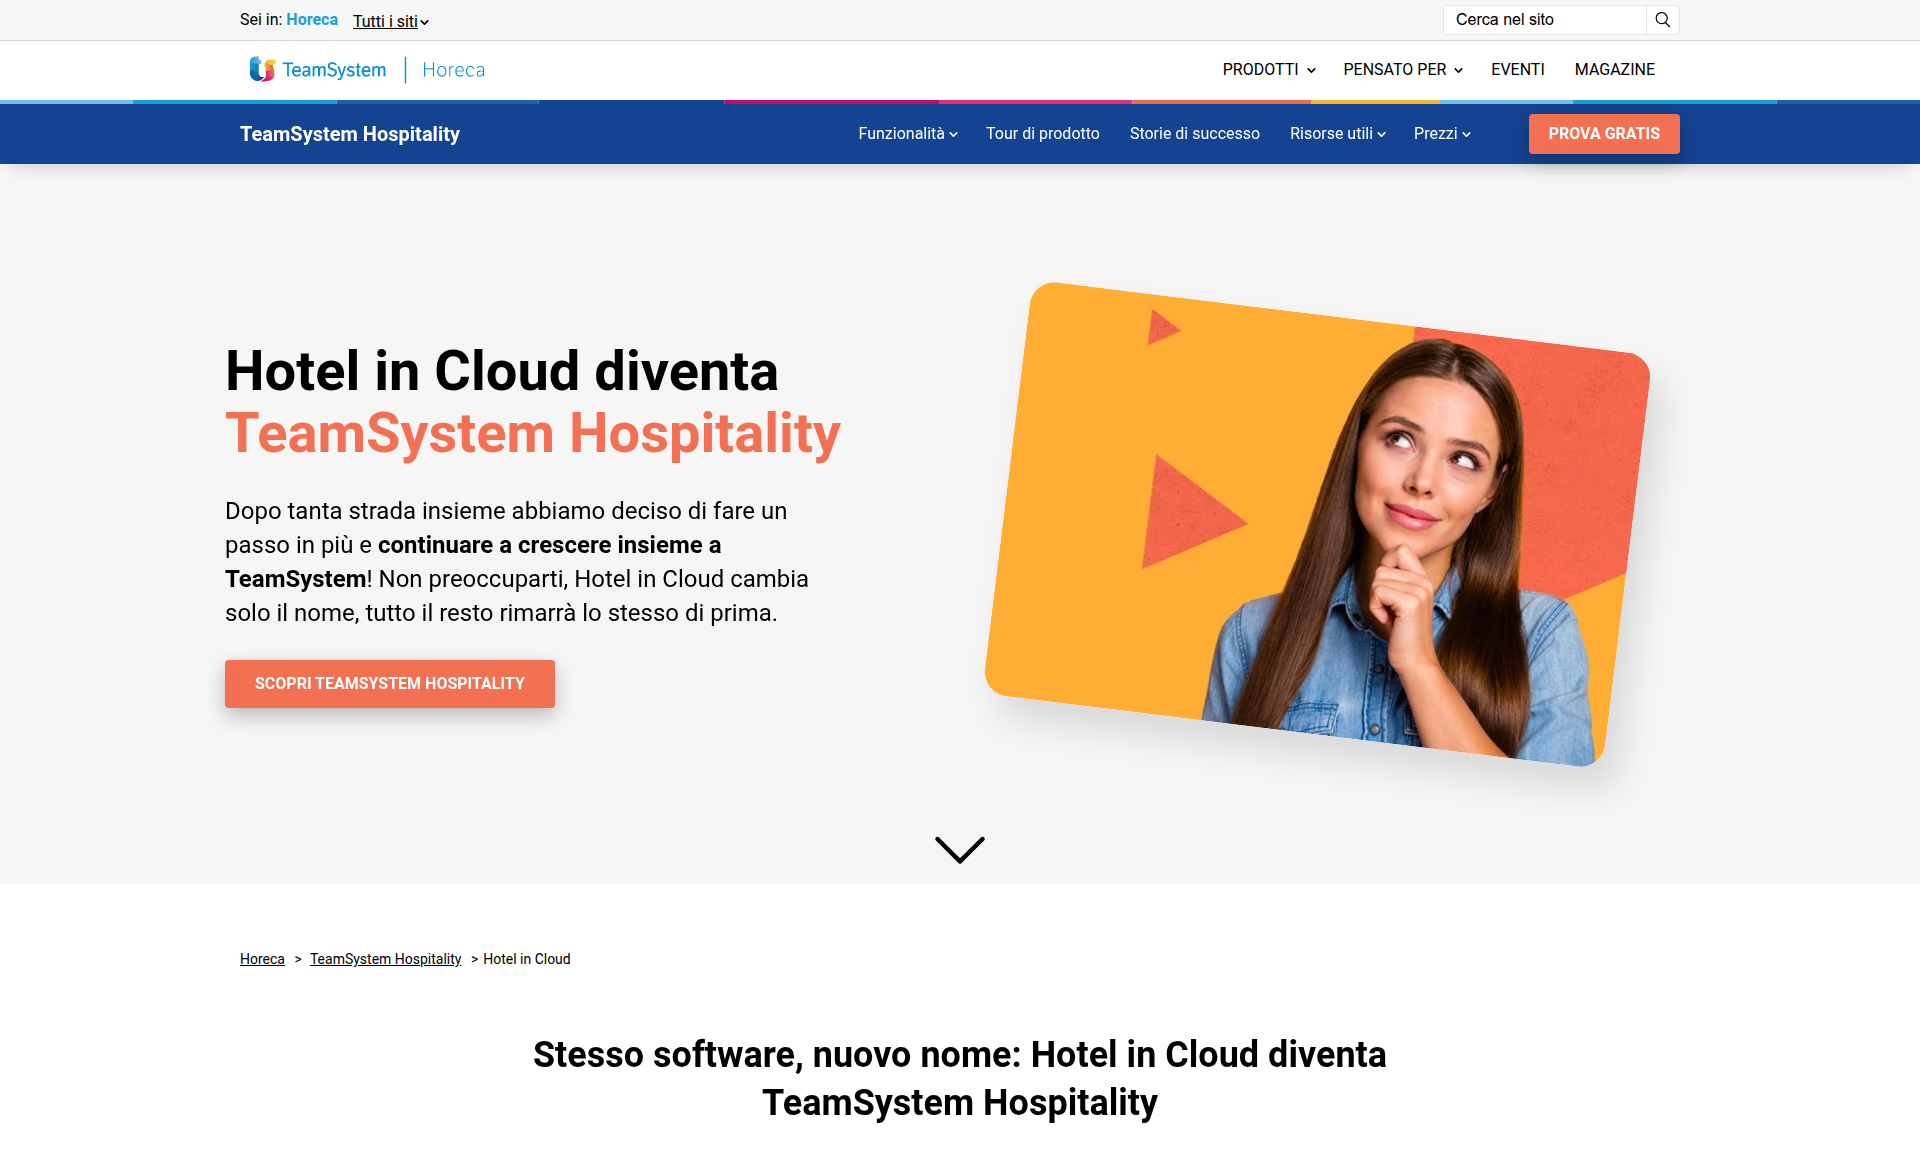Screen dimensions: 1920x1152
Task: Go to MAGAZINE page
Action: click(1614, 69)
